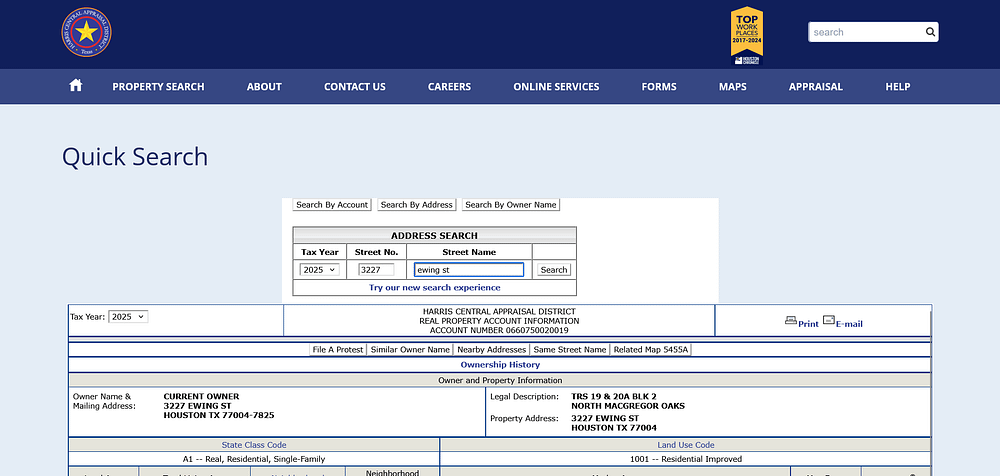Click the HOUSTON TX 77004-7825 mailing text
Viewport: 1000px width, 476px height.
[219, 415]
